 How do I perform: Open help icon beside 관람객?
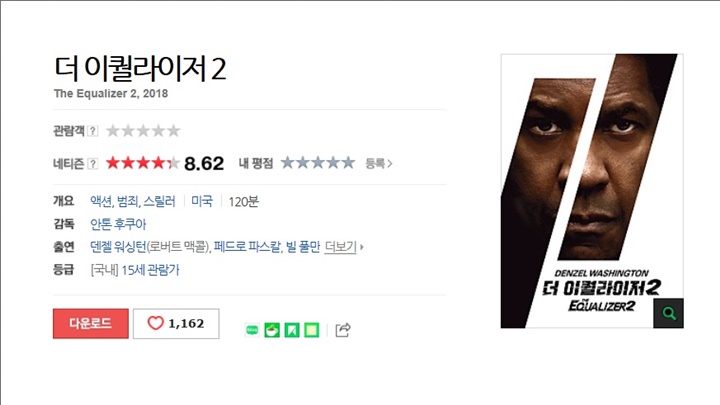[93, 131]
